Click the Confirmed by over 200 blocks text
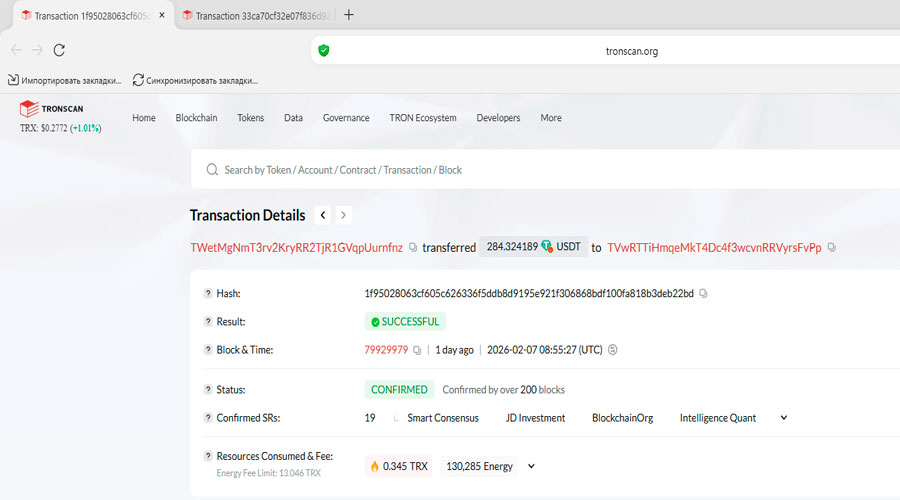This screenshot has height=500, width=900. (x=503, y=390)
